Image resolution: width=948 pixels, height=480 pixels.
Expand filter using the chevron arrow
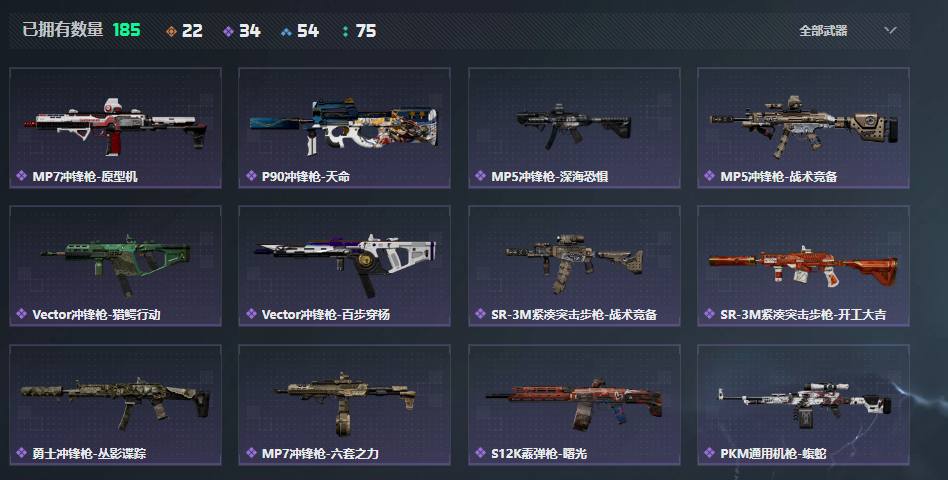point(890,30)
